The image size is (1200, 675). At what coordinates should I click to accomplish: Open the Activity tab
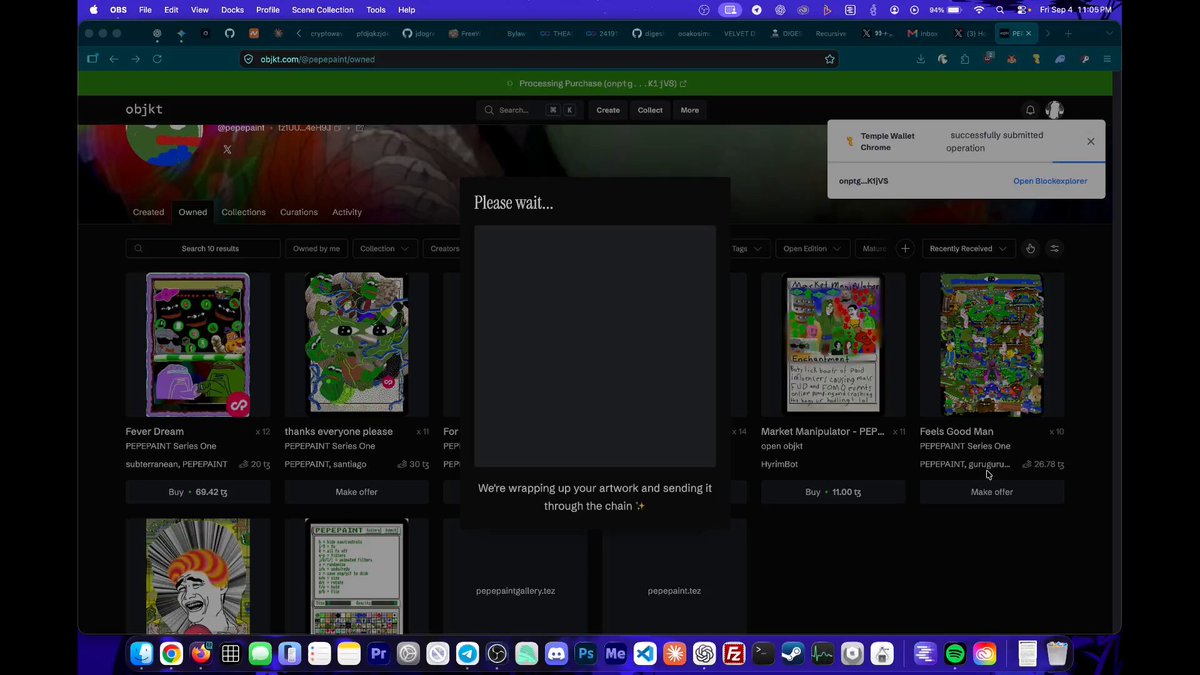(347, 212)
